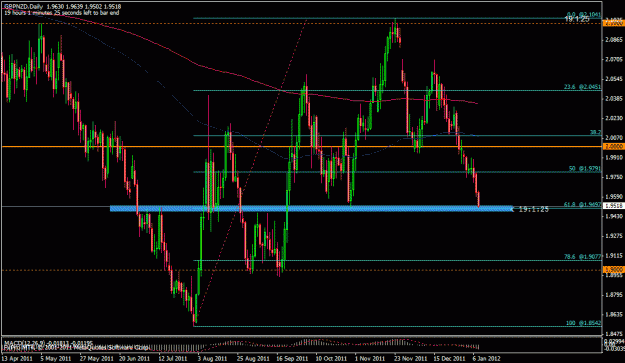Select the blue support zone rectangle
The width and height of the screenshot is (625, 363).
click(311, 208)
